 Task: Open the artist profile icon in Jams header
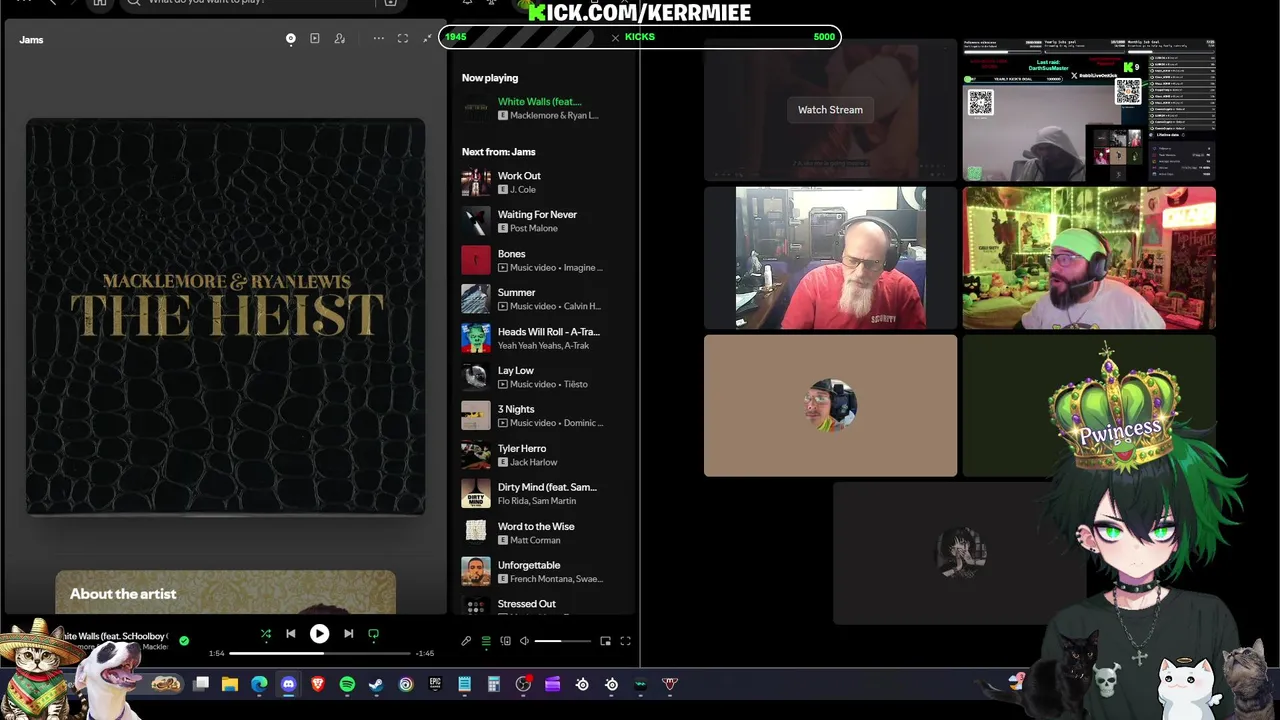click(x=340, y=39)
